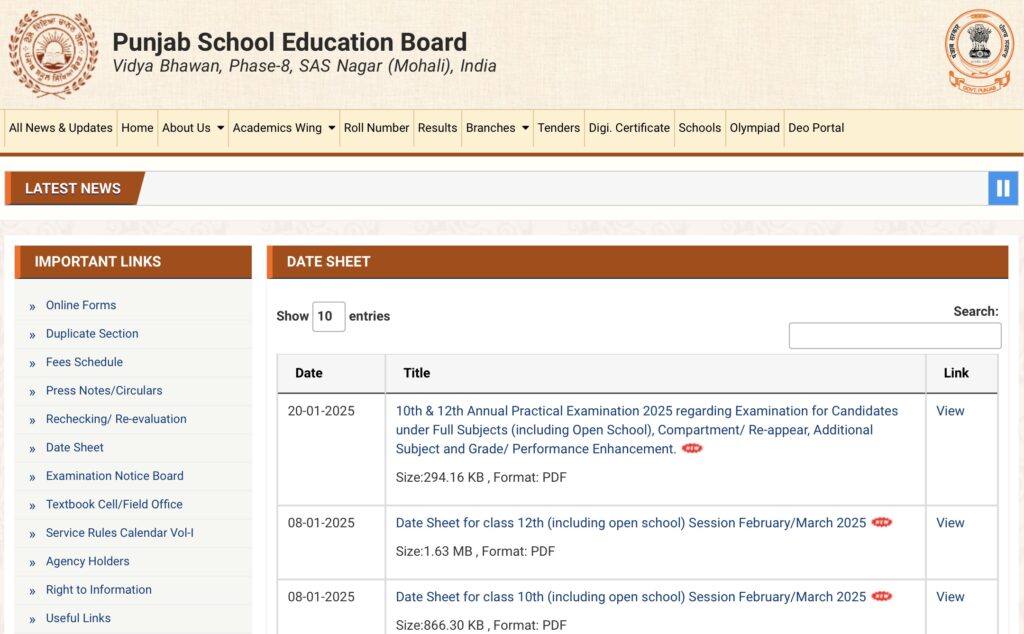Open Date Sheet for class 10th title

click(631, 597)
